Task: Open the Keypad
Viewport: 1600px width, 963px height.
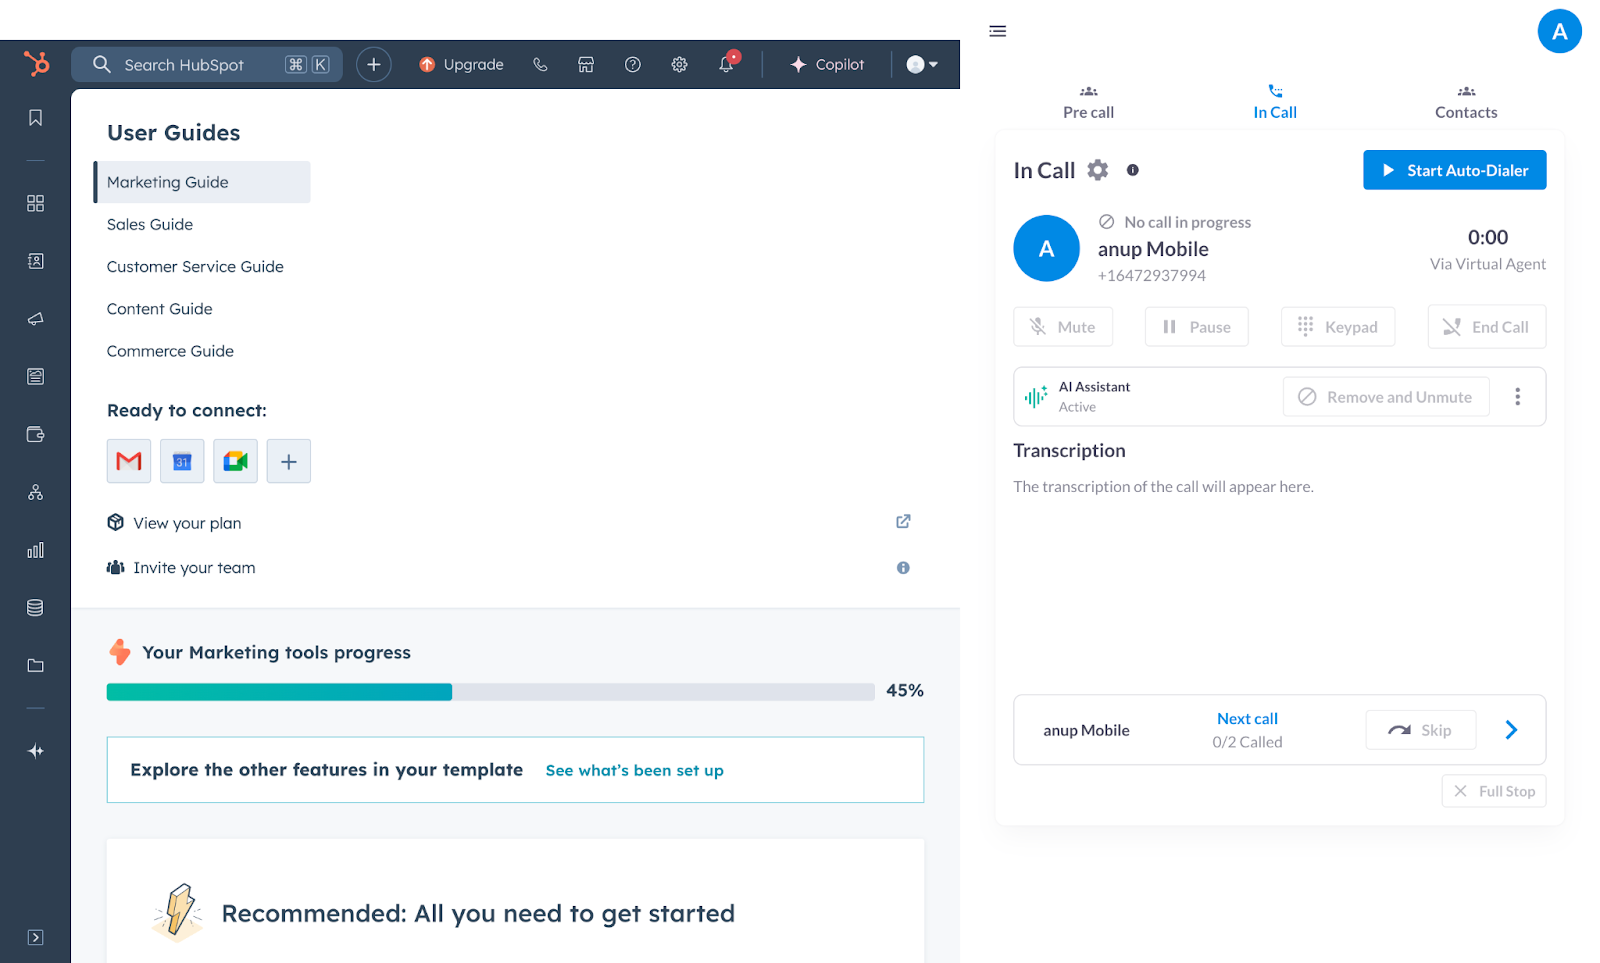Action: pyautogui.click(x=1338, y=327)
